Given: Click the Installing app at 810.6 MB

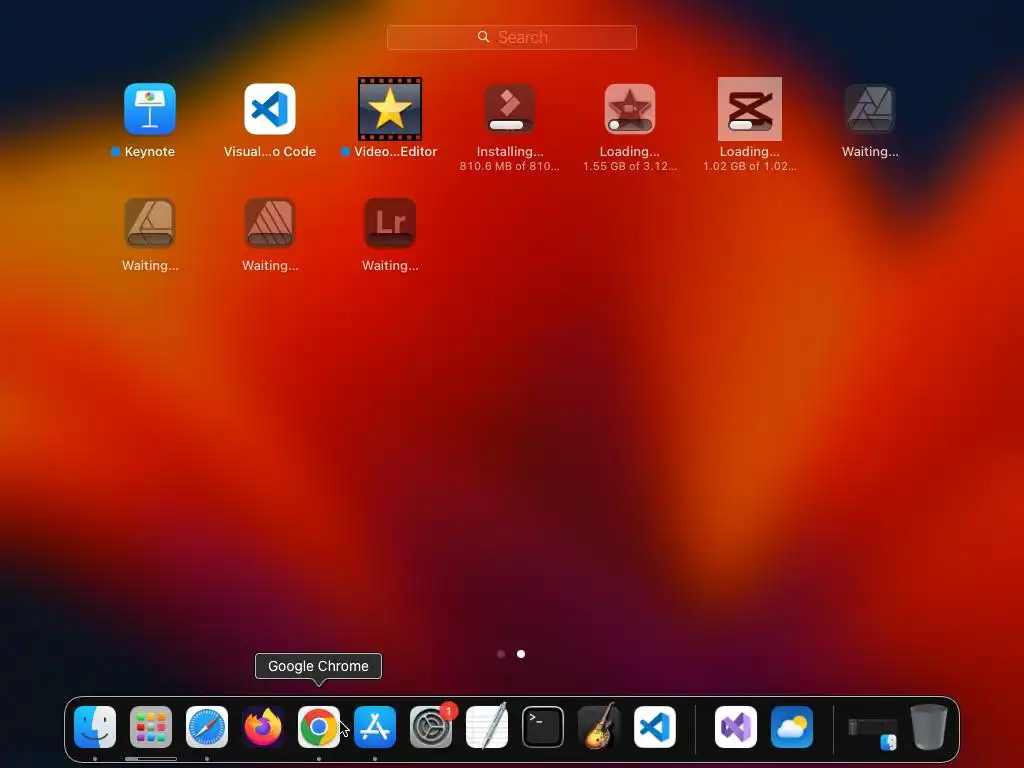Looking at the screenshot, I should tap(509, 109).
